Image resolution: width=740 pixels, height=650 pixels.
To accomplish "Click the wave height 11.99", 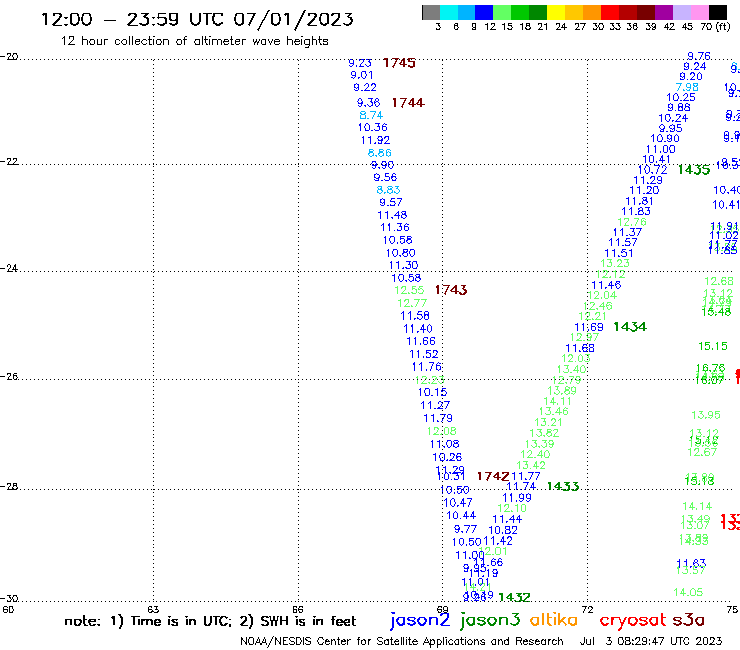I will [x=517, y=498].
